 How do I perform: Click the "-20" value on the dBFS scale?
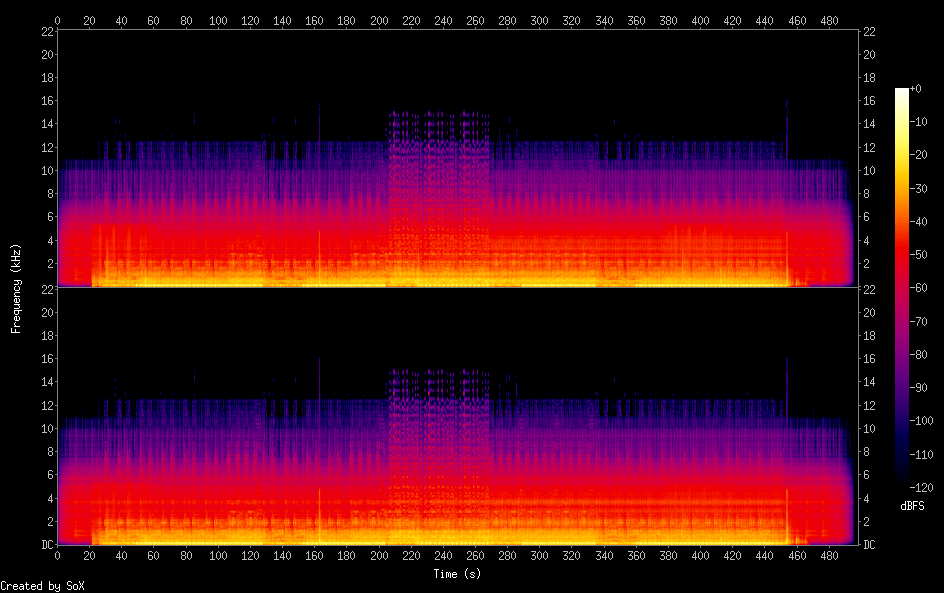tap(918, 155)
